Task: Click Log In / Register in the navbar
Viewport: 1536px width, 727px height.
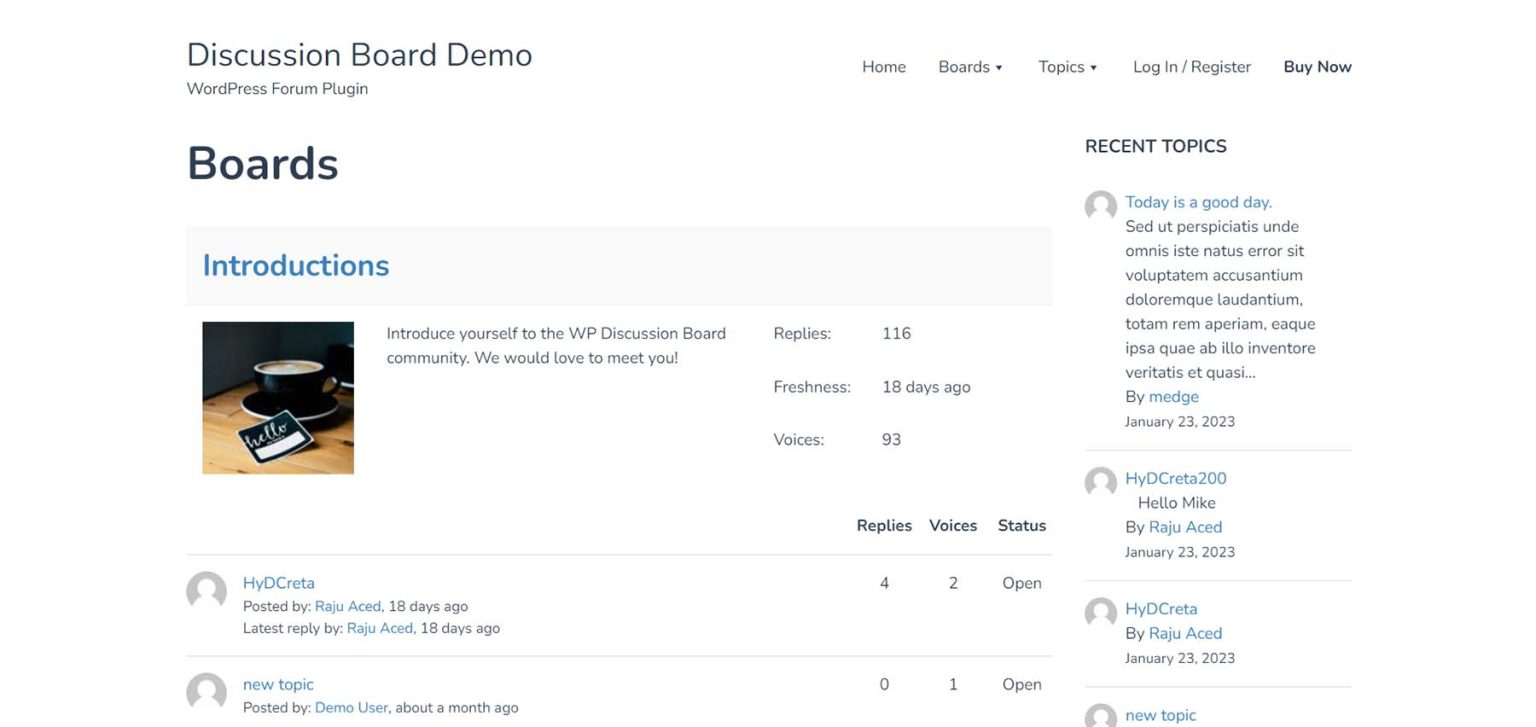Action: coord(1191,67)
